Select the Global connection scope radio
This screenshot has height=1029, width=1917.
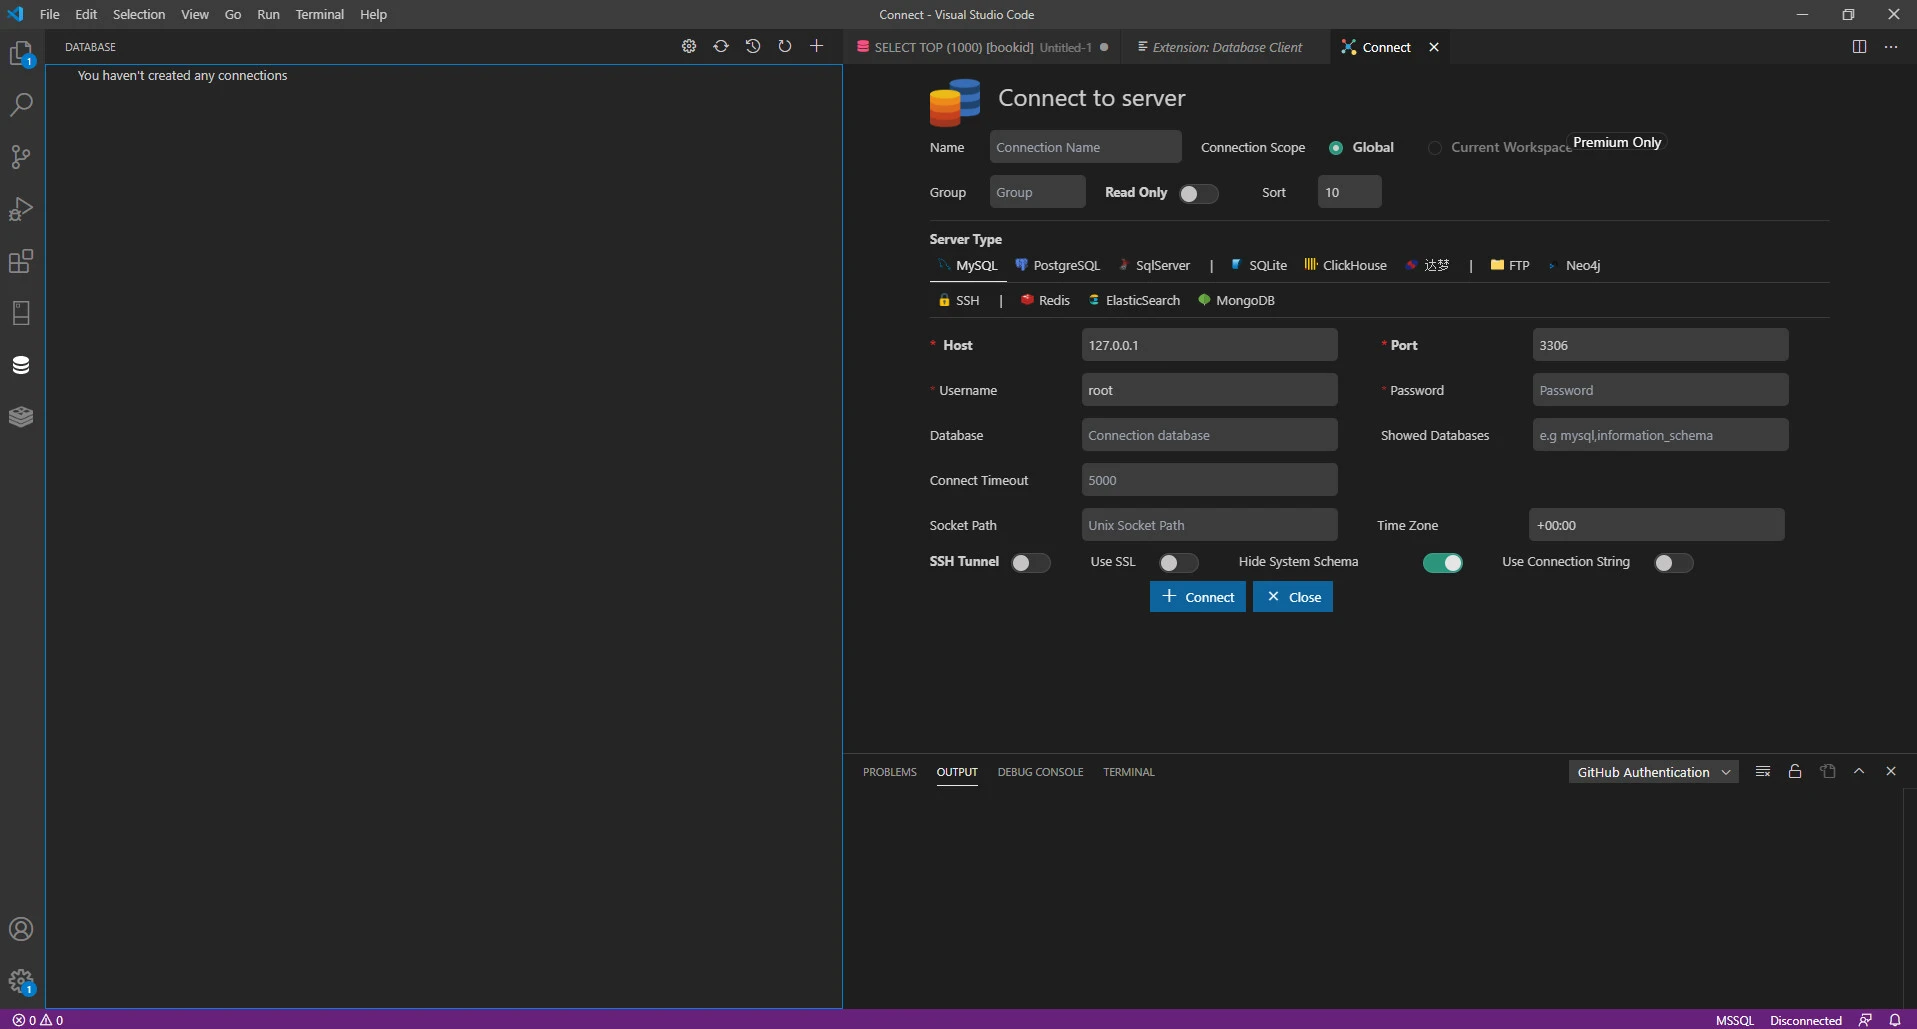click(1336, 148)
